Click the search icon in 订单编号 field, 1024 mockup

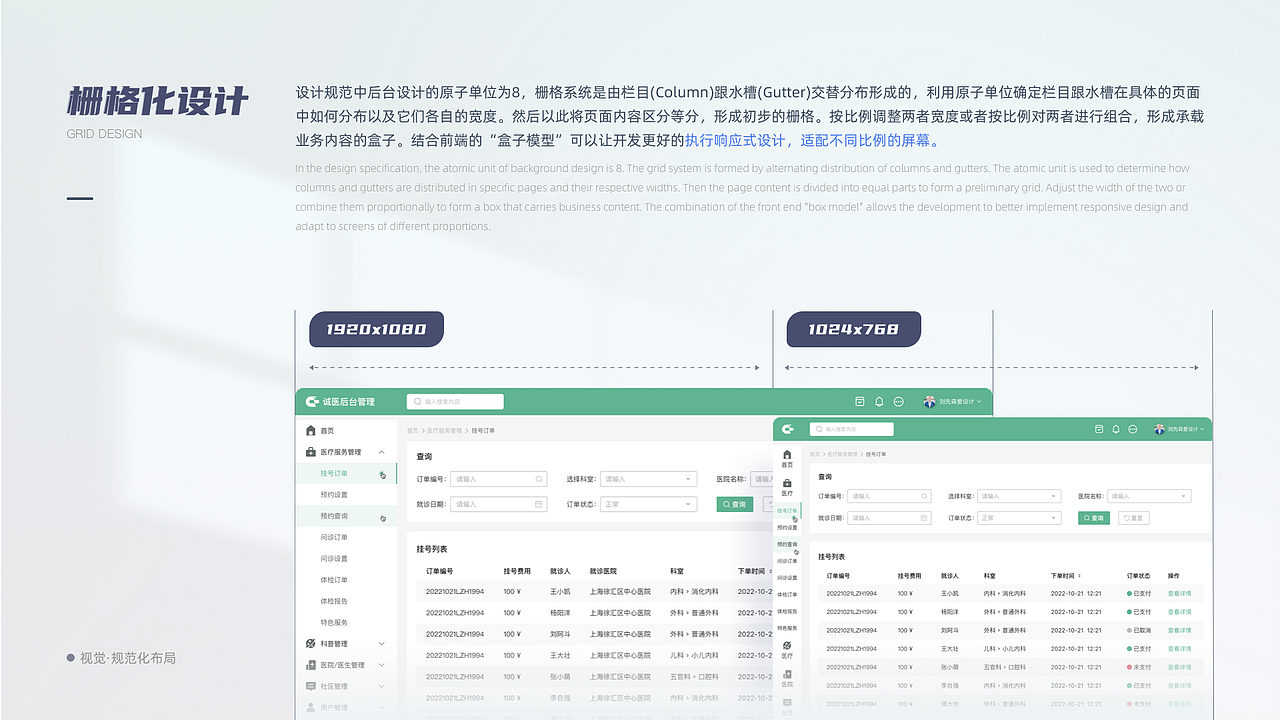[x=924, y=496]
